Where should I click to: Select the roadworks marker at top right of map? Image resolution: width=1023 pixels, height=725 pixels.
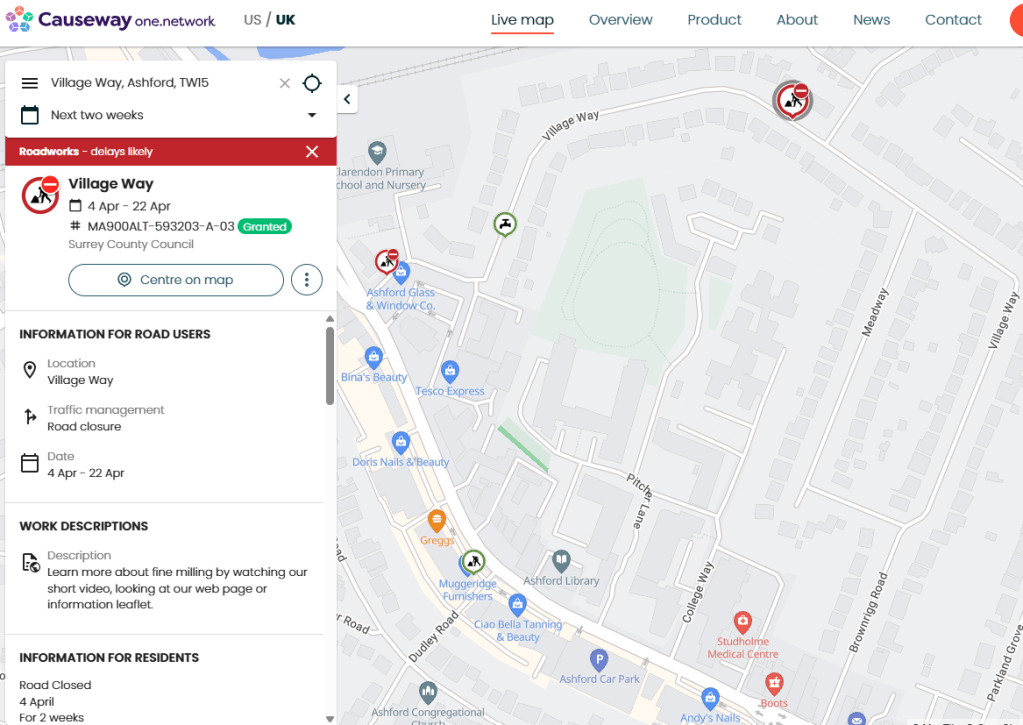point(792,99)
